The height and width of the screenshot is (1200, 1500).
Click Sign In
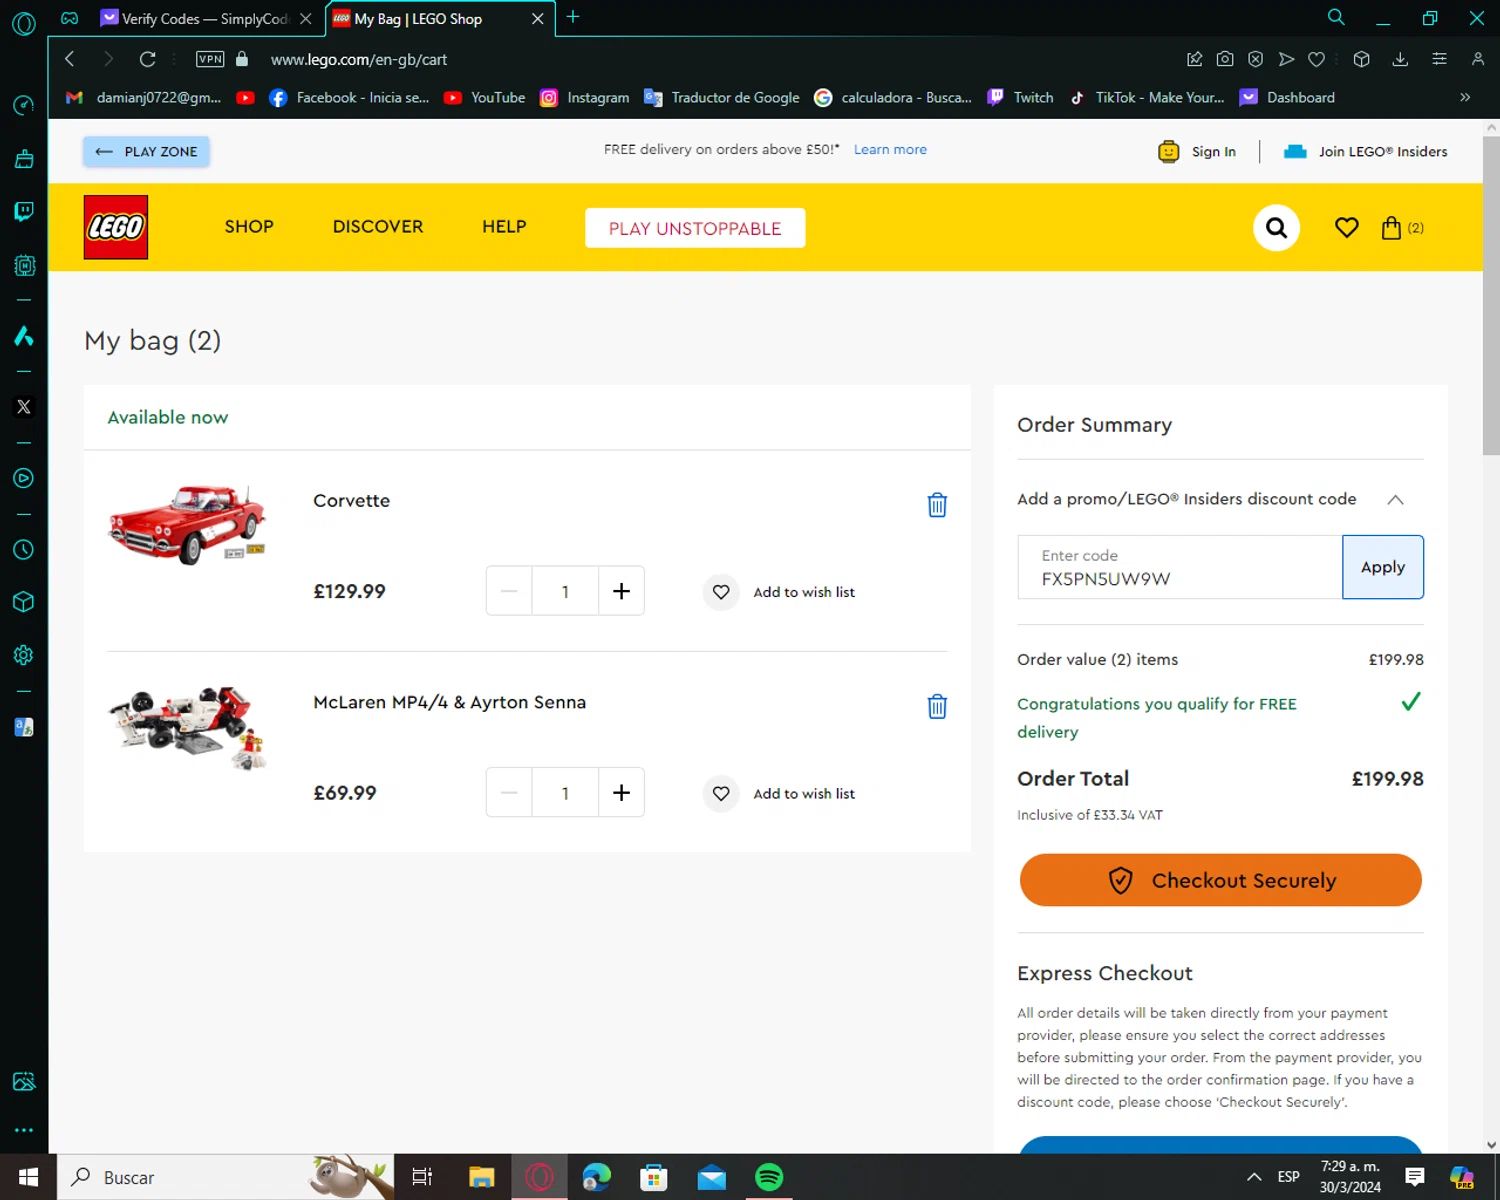coord(1197,152)
